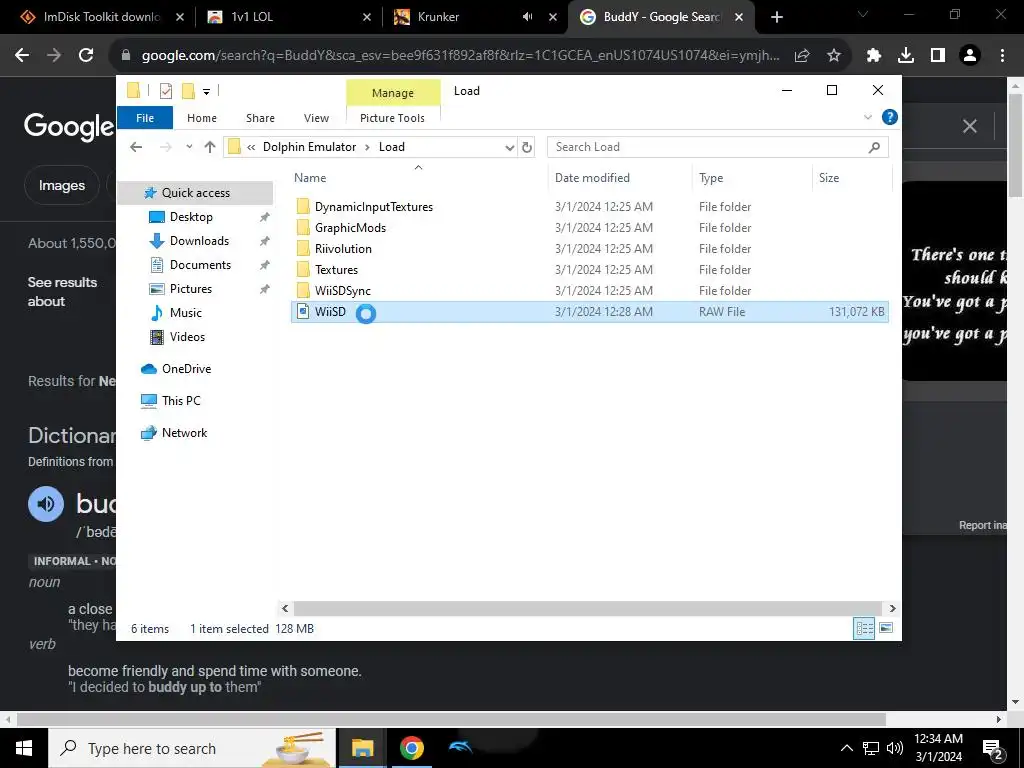Play pronunciation audio for buddy
Viewport: 1024px width, 768px height.
[46, 504]
